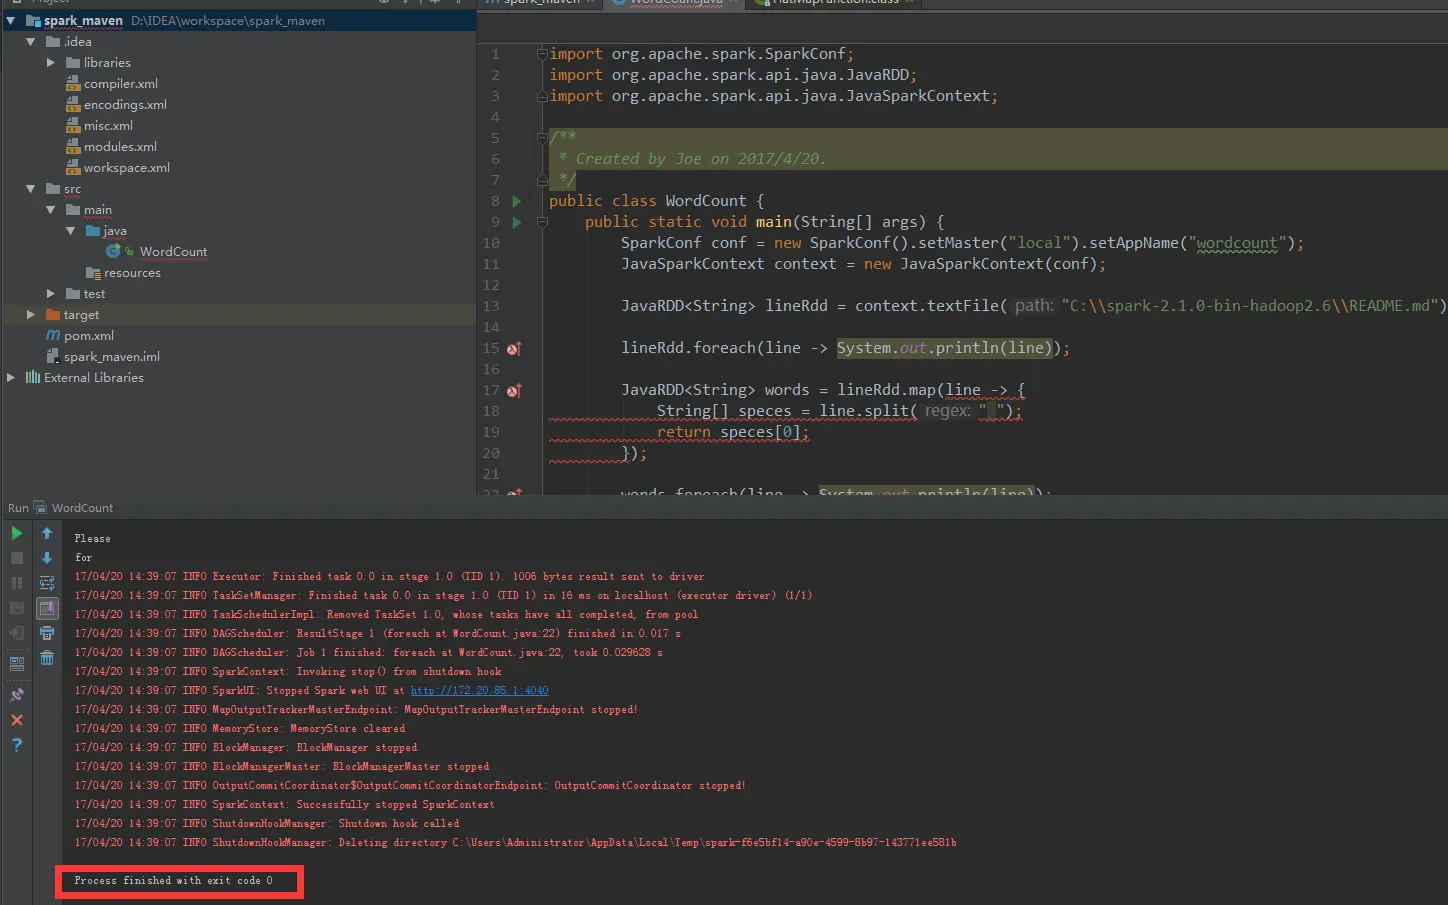Select misc.xml in the project tree

108,125
